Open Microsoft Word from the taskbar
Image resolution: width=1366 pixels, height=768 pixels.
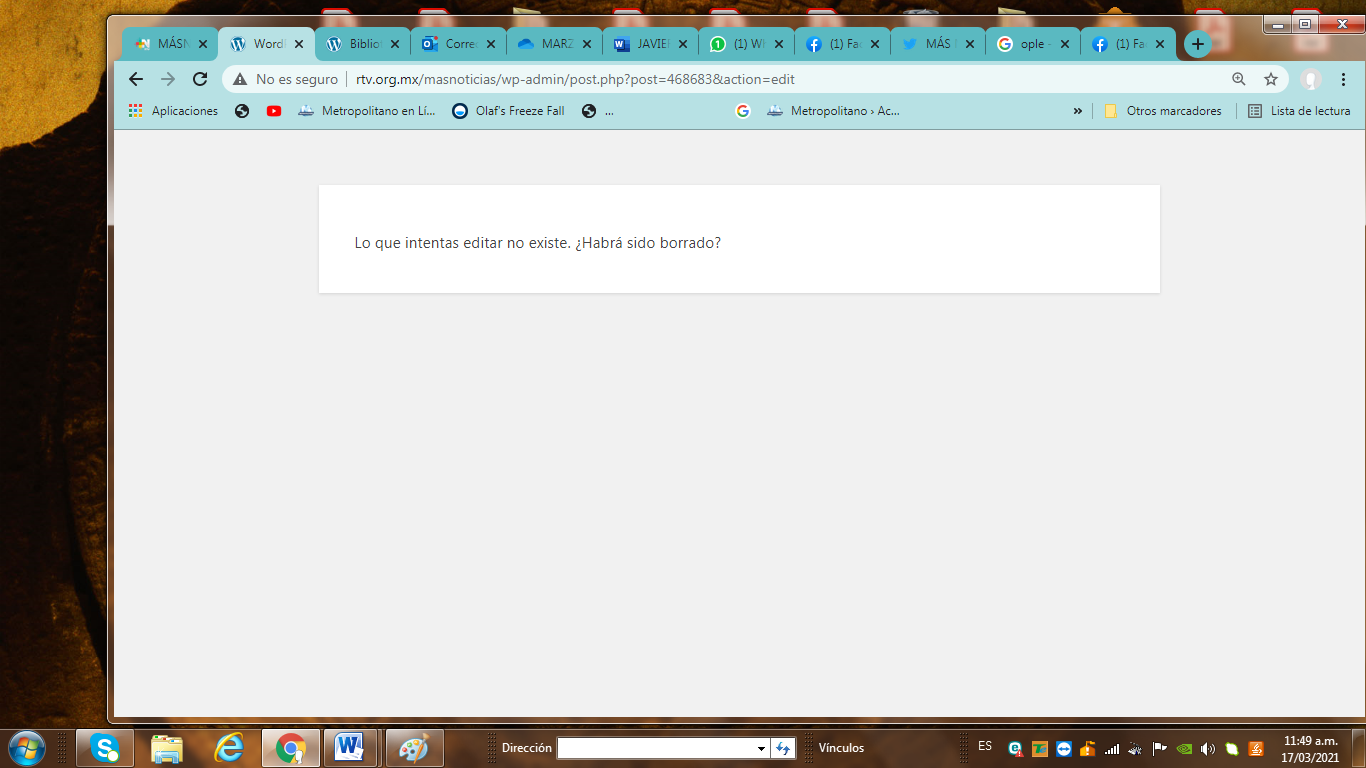click(x=352, y=747)
